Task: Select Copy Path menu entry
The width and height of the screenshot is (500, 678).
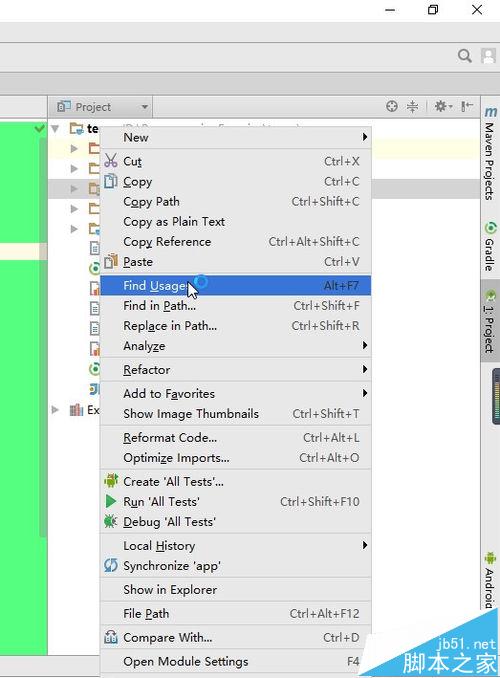Action: (236, 201)
